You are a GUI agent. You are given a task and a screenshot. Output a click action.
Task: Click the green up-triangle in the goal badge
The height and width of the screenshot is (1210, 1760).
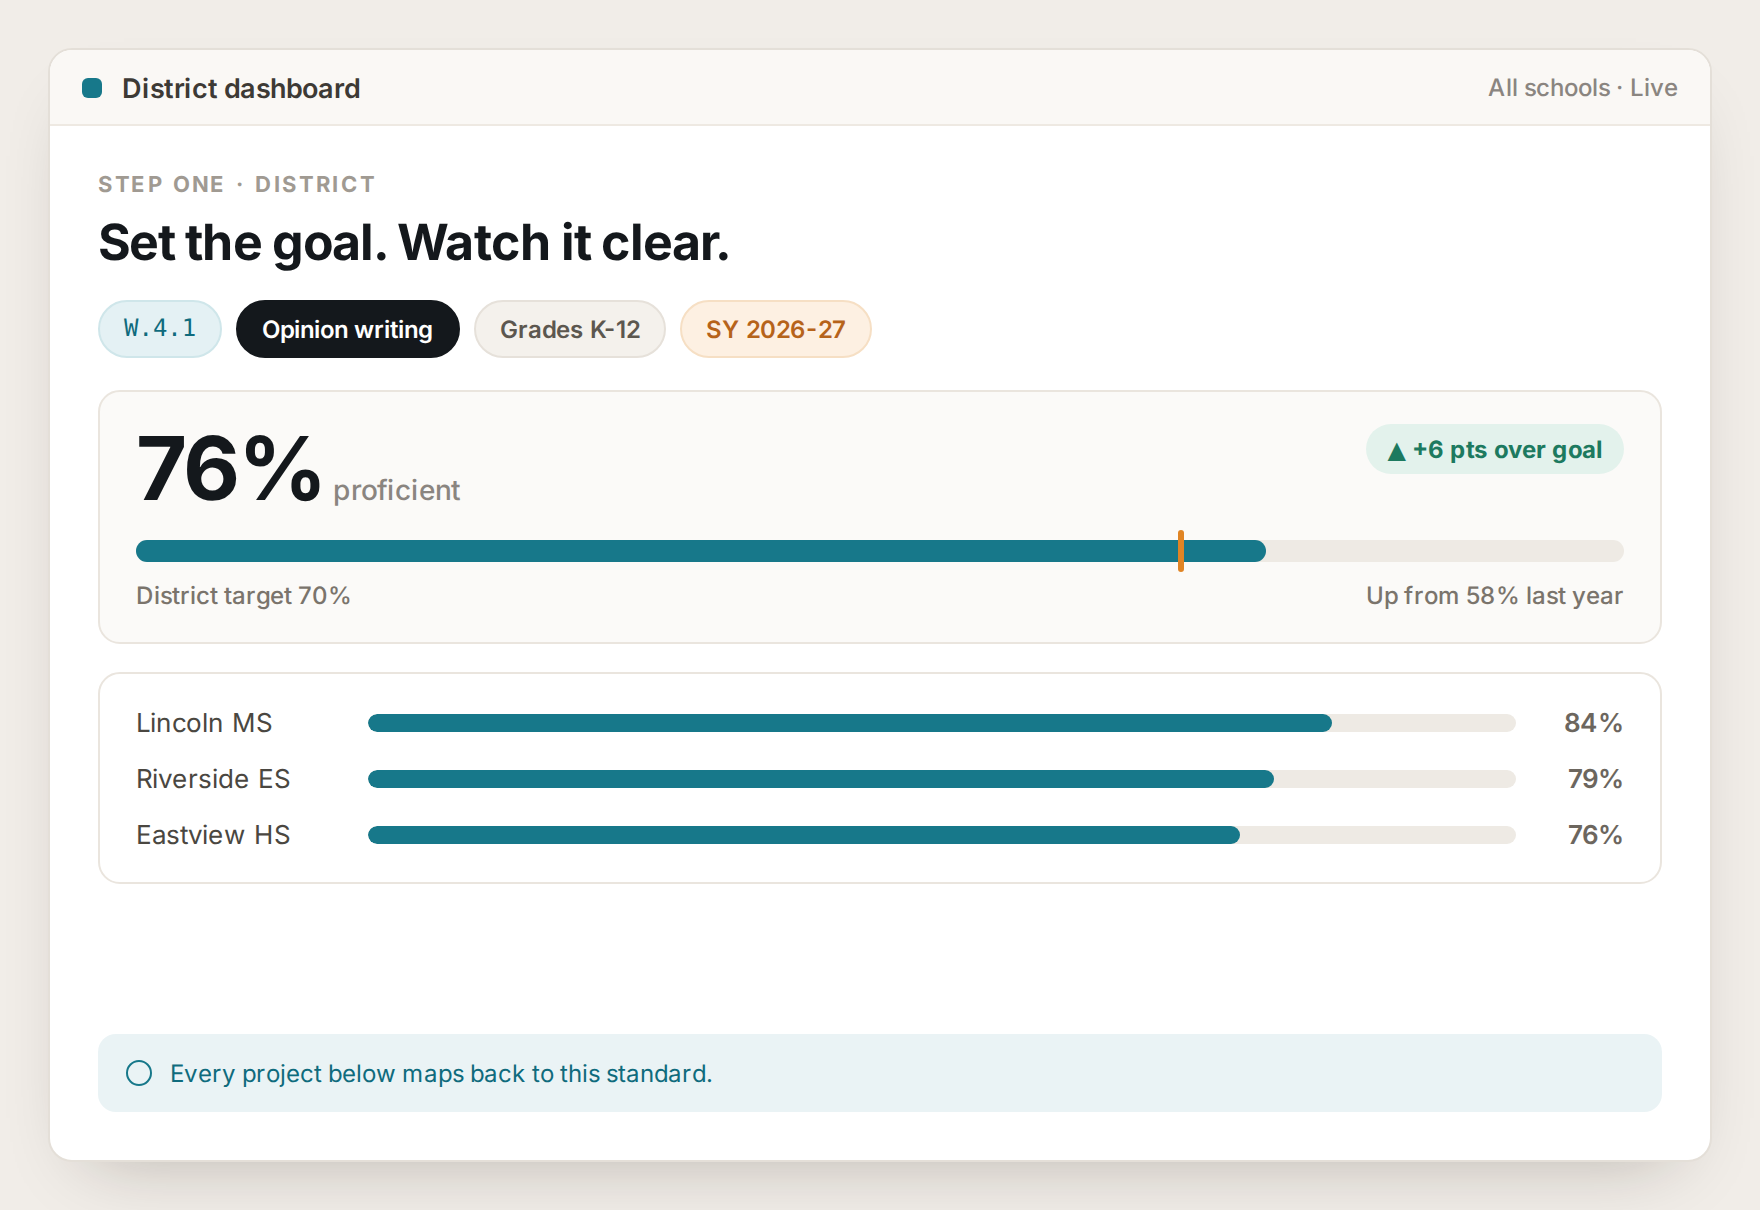(1397, 452)
